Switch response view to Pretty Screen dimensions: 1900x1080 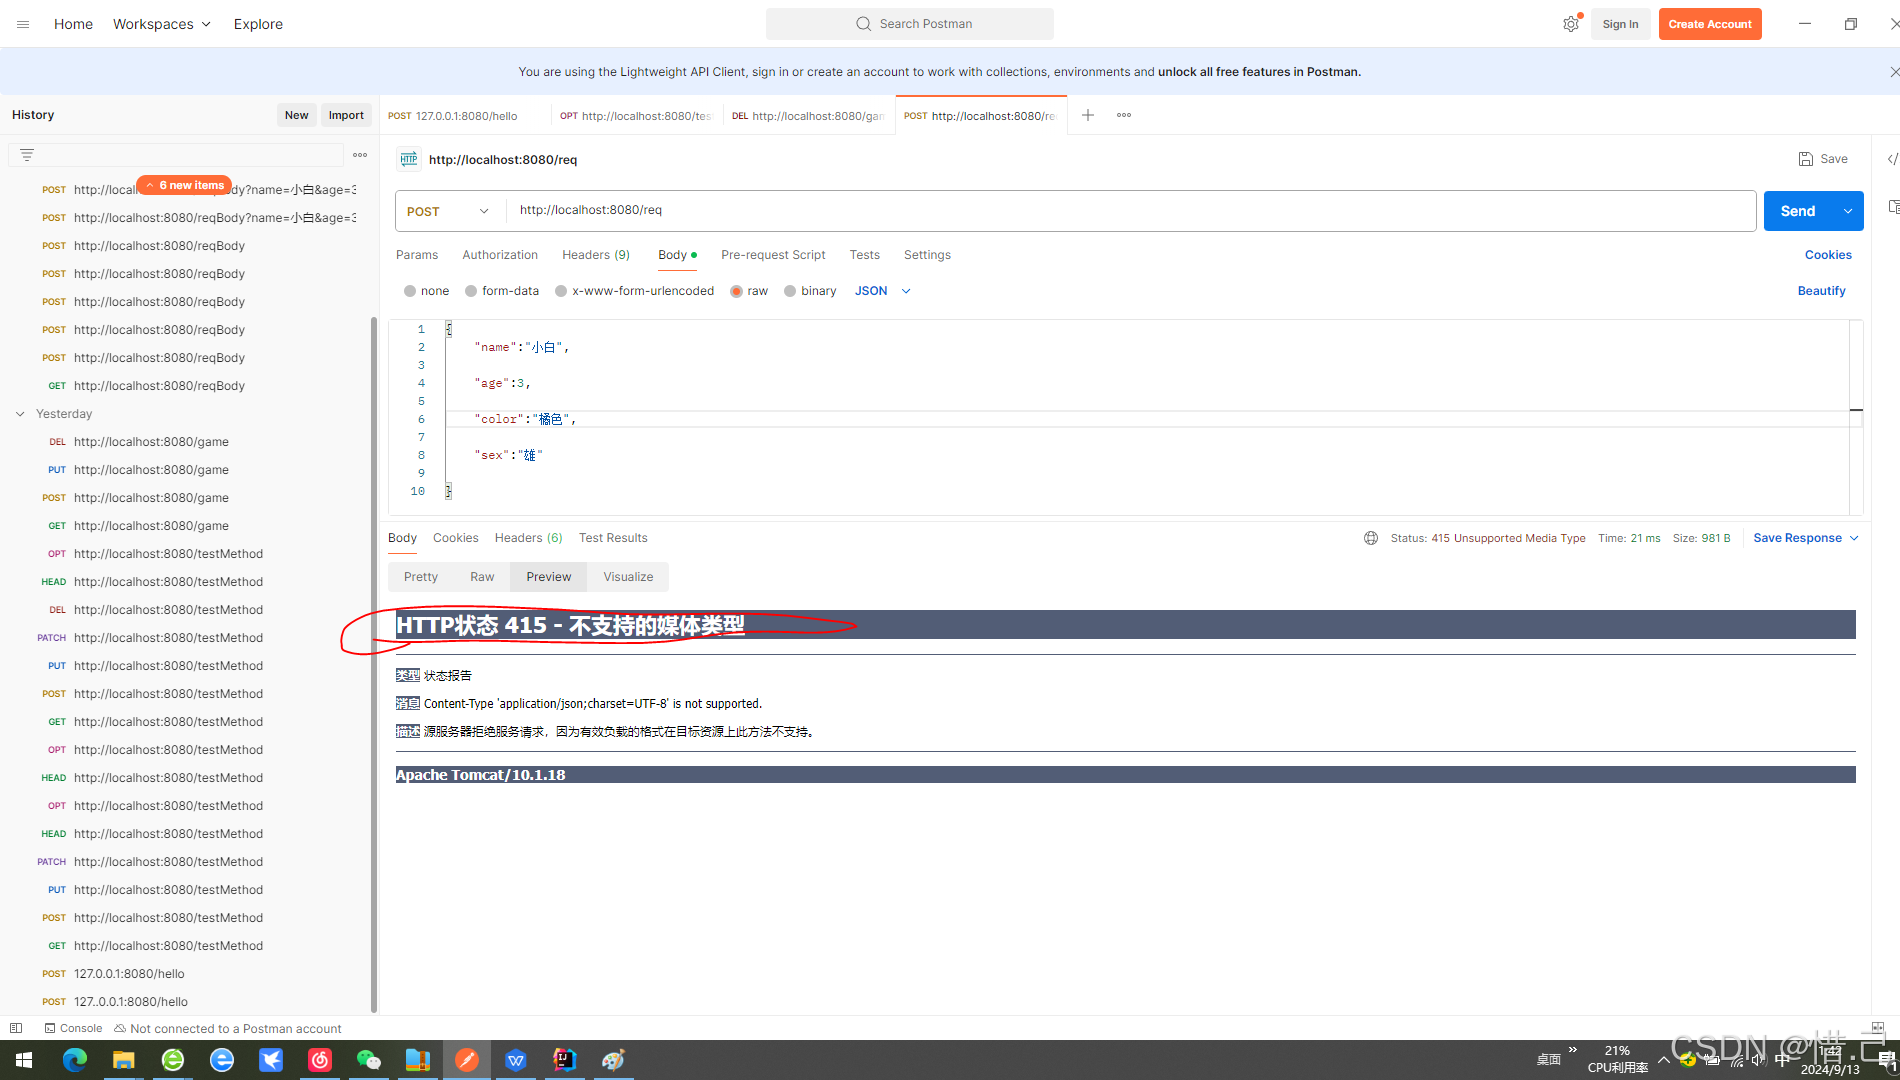pos(421,577)
